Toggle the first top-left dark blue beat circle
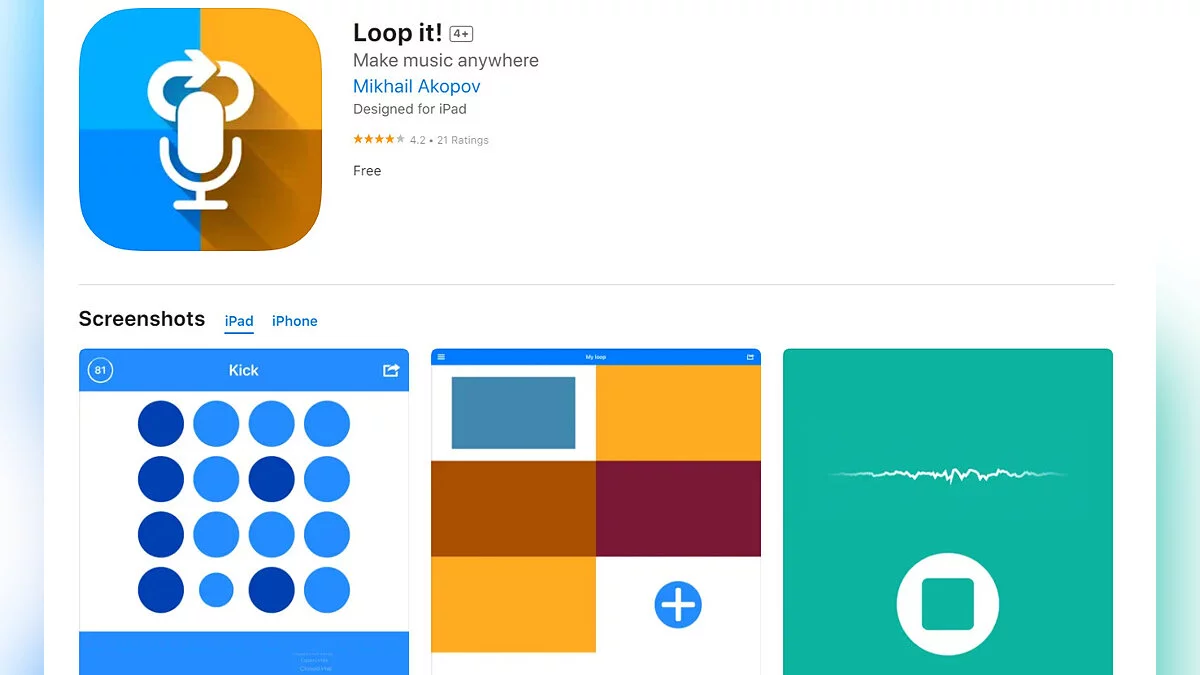This screenshot has height=675, width=1200. pos(161,423)
